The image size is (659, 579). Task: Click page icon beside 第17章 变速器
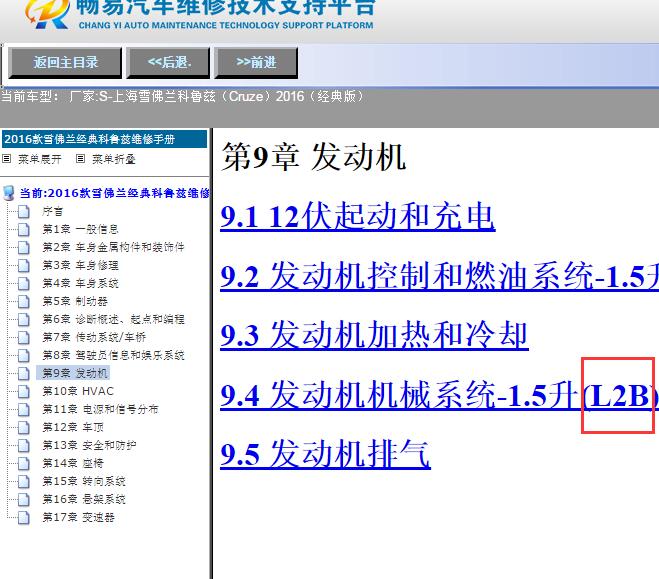(x=24, y=517)
